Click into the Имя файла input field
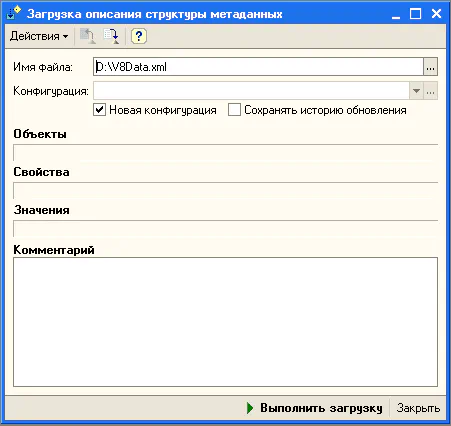 pos(258,67)
